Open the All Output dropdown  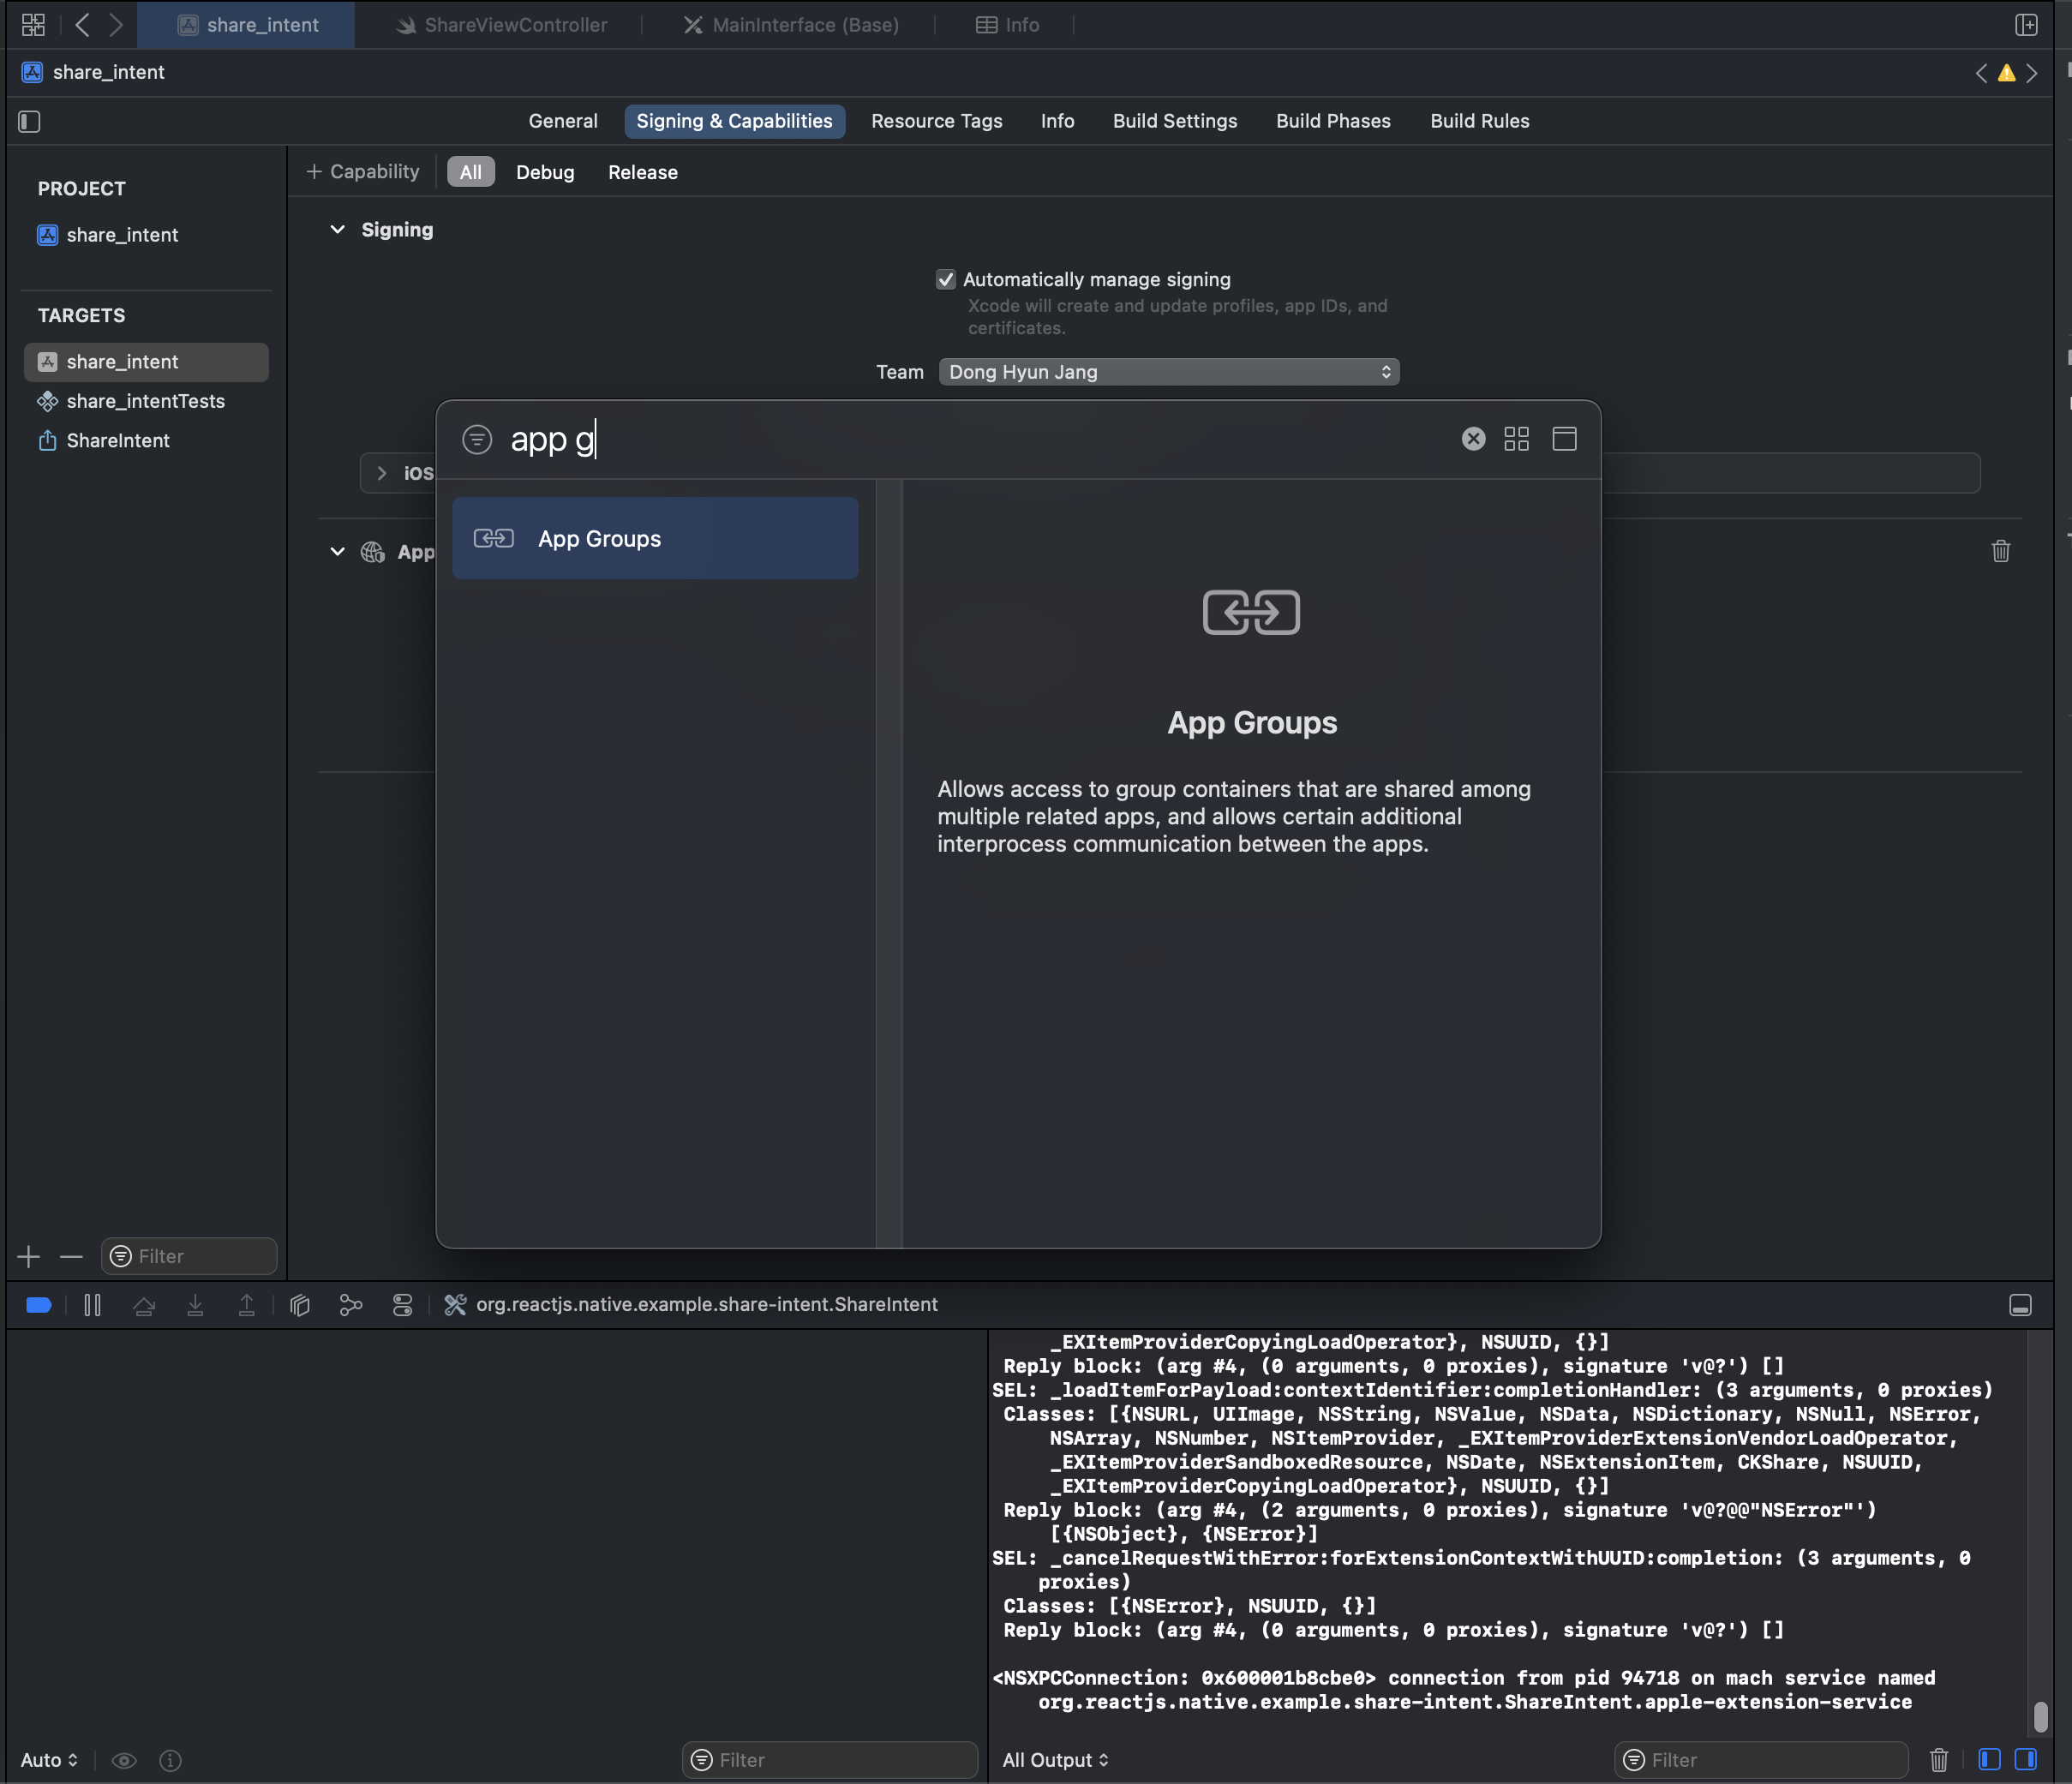click(x=1055, y=1760)
